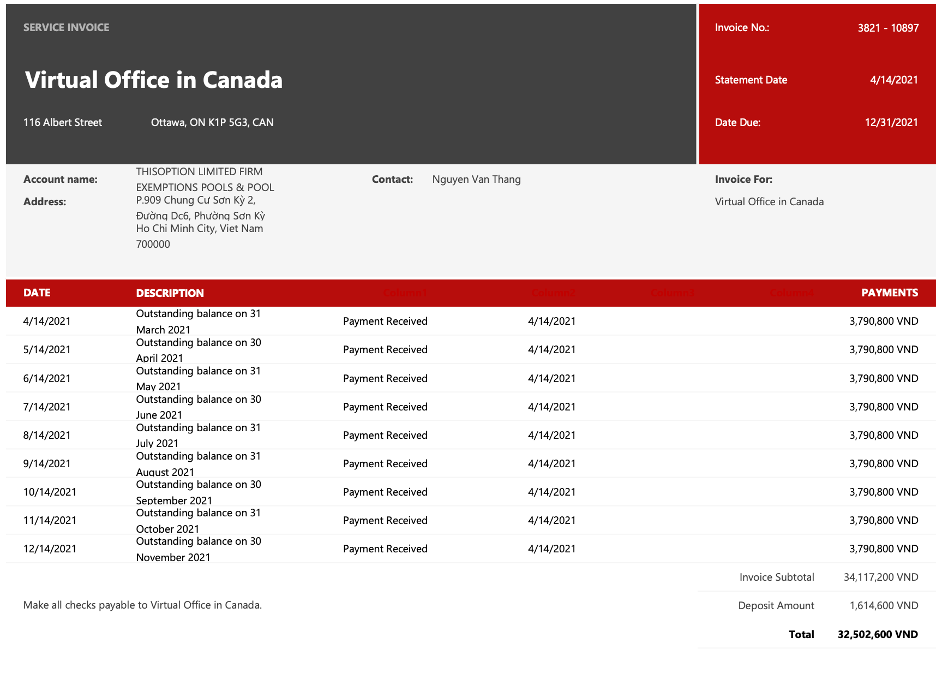Click the "12/14/2021" date cell

(50, 549)
